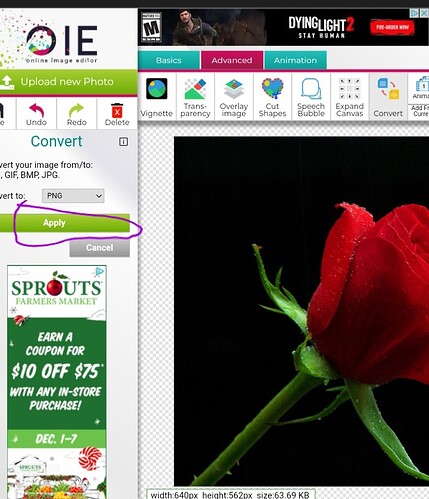
Task: Upload new Photo button
Action: click(68, 82)
